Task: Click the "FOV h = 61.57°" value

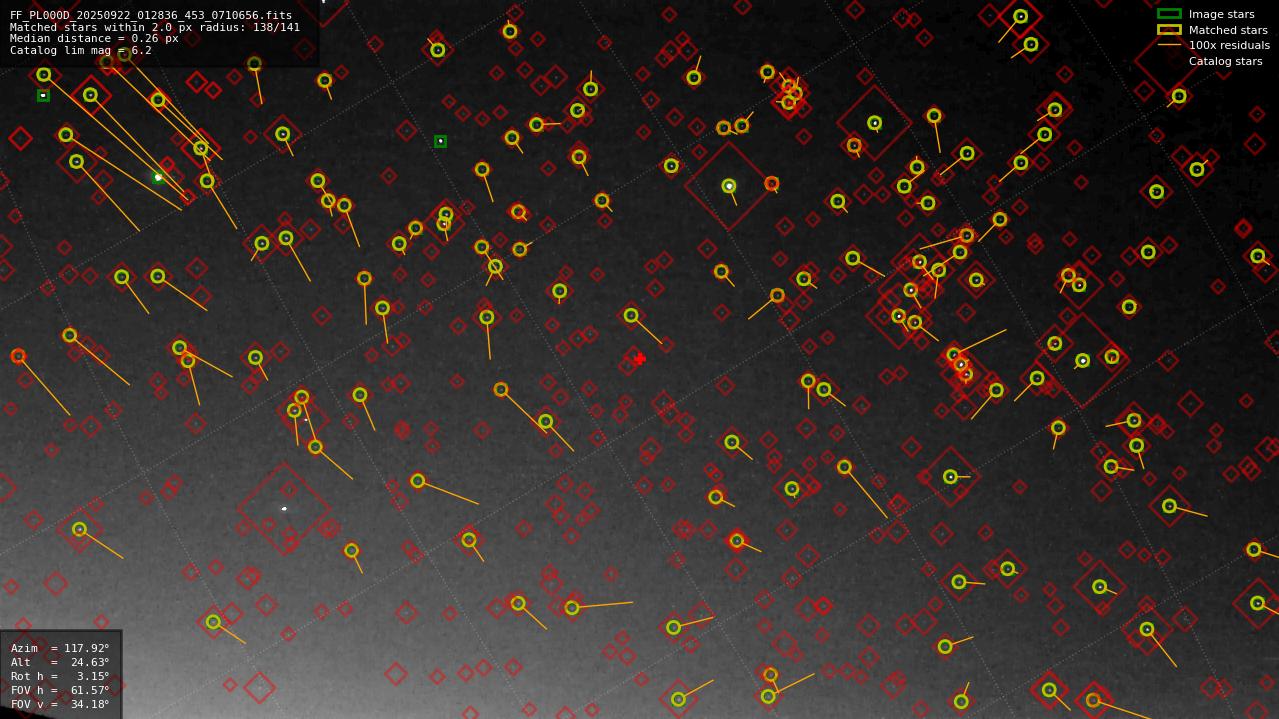Action: pyautogui.click(x=60, y=690)
